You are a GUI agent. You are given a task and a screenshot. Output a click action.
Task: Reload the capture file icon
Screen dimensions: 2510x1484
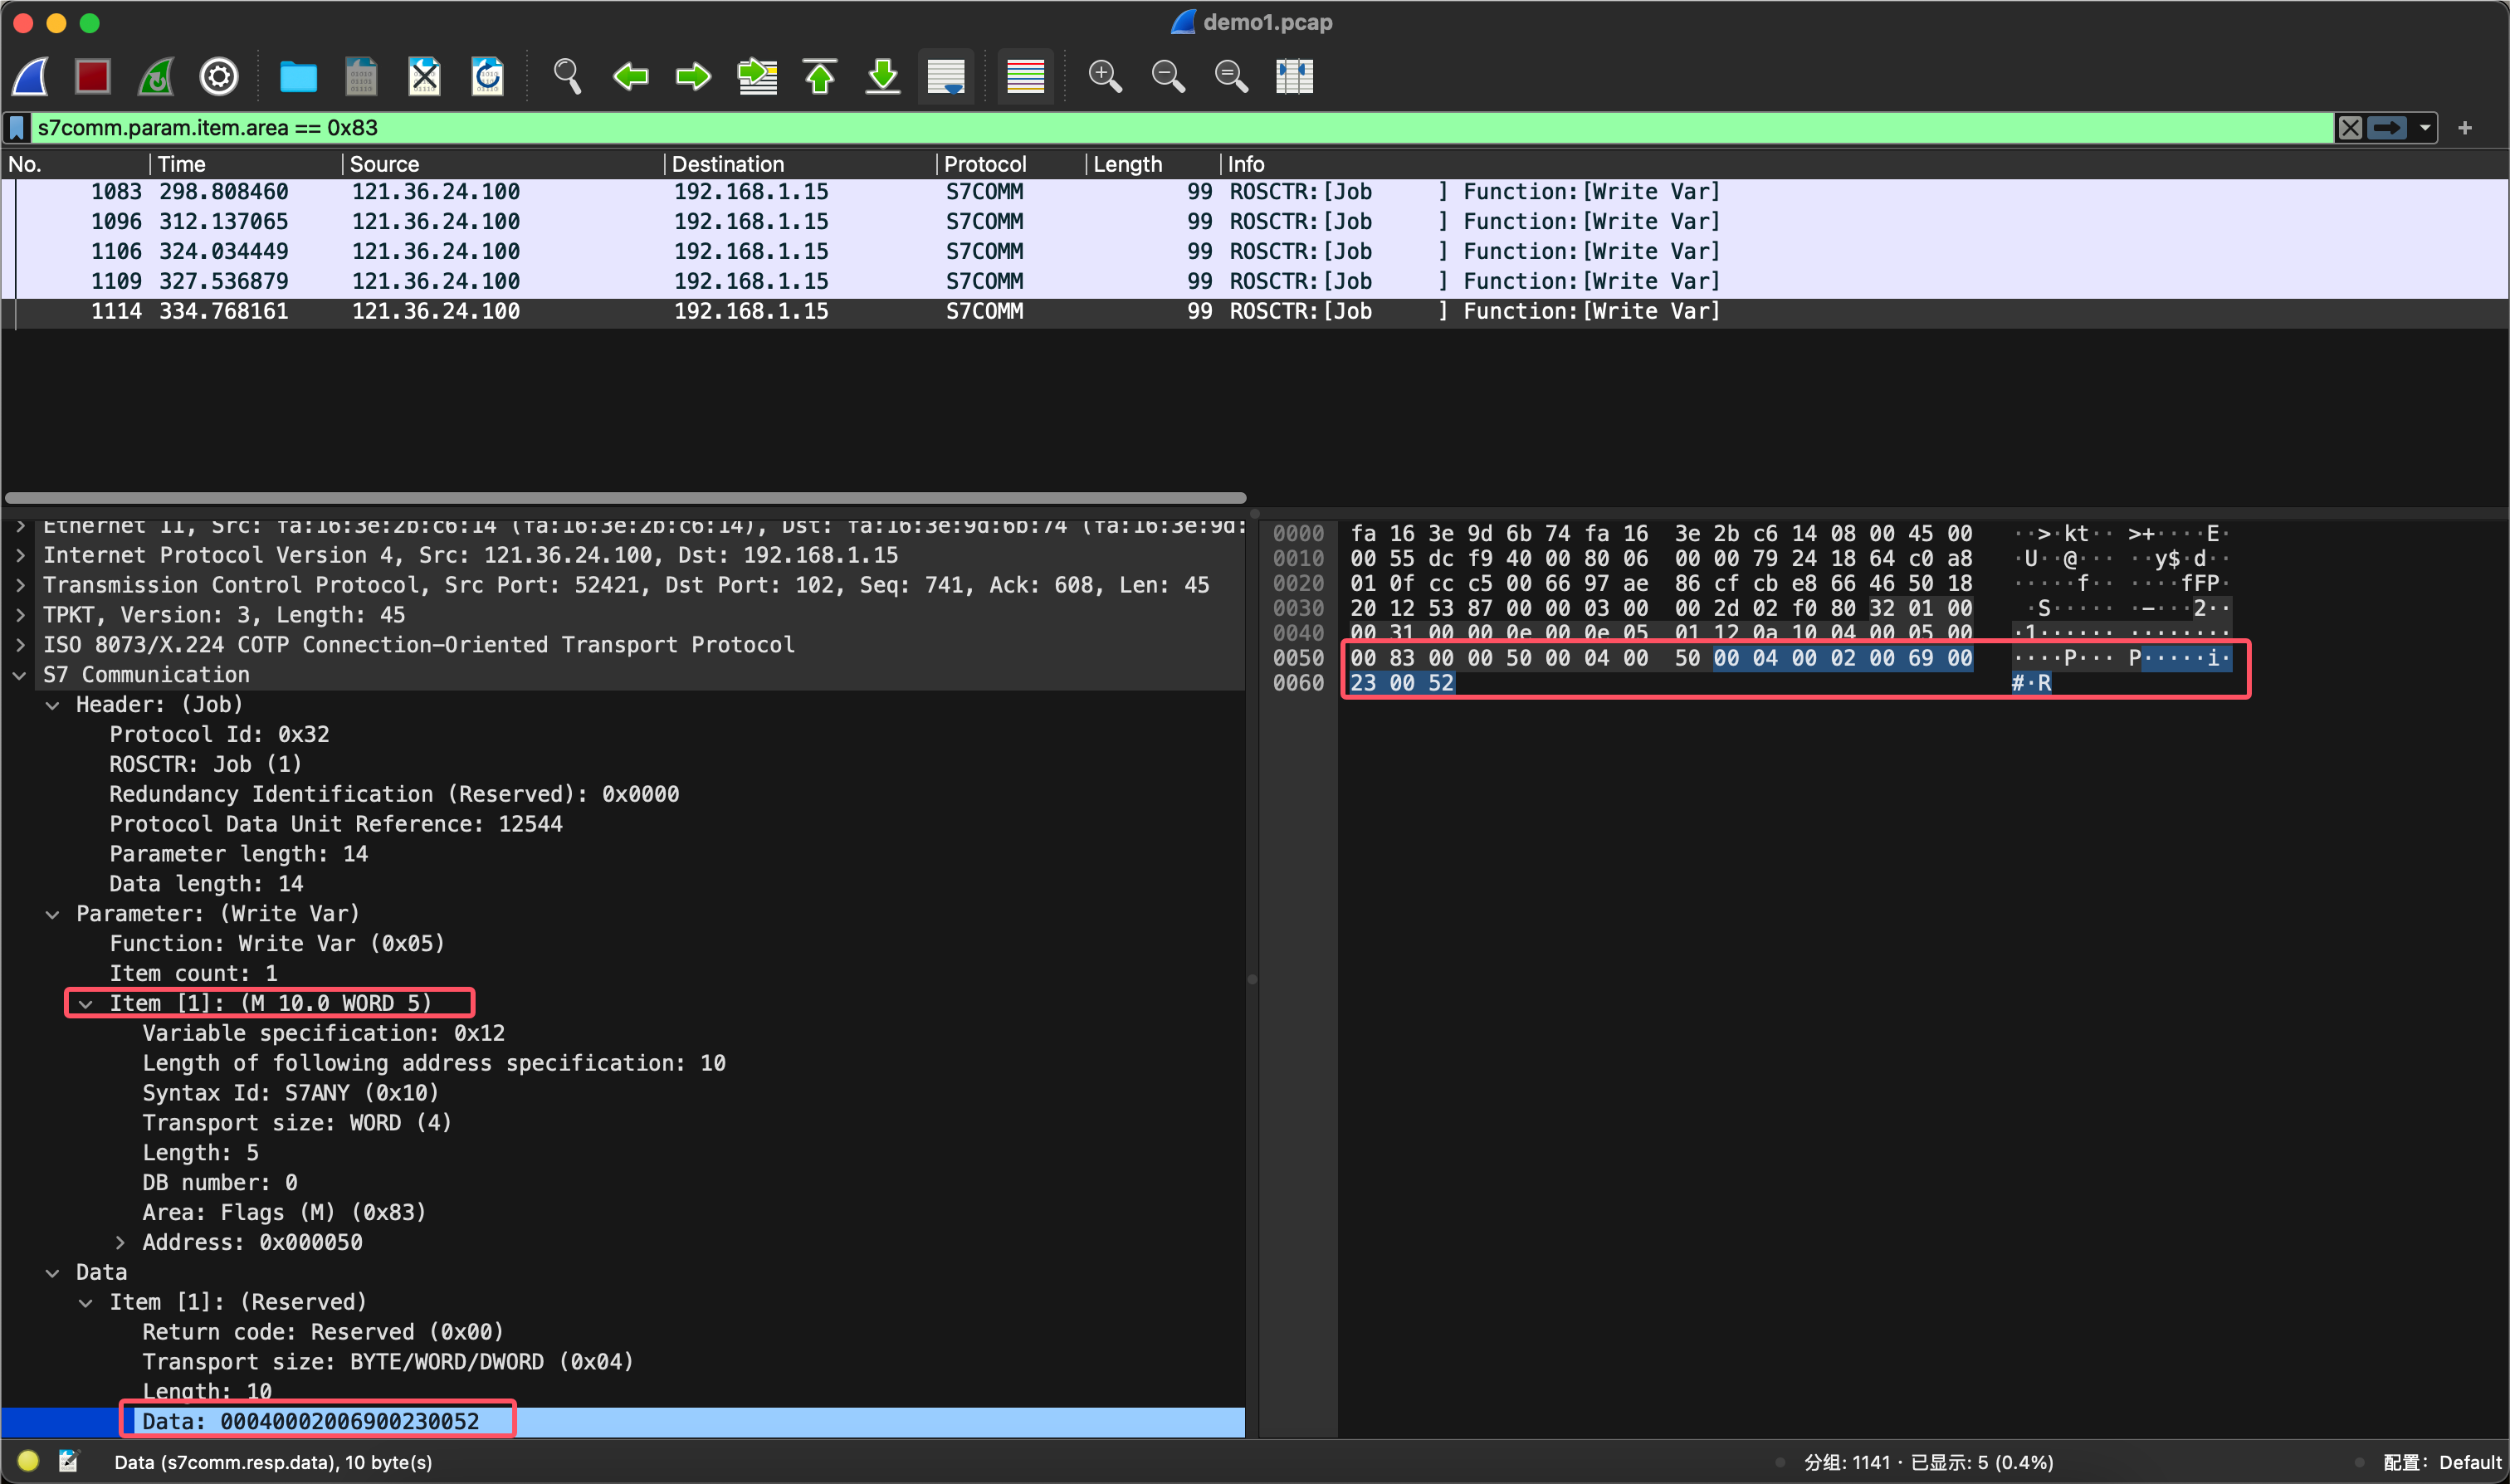point(487,76)
